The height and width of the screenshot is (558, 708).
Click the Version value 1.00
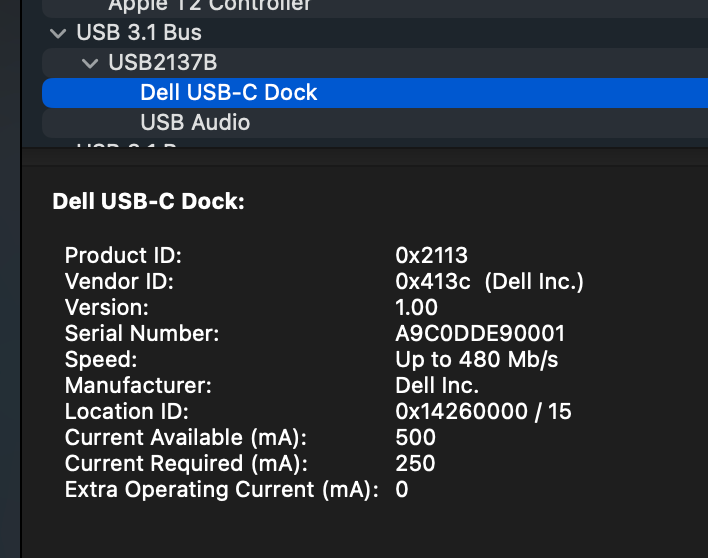pyautogui.click(x=417, y=308)
